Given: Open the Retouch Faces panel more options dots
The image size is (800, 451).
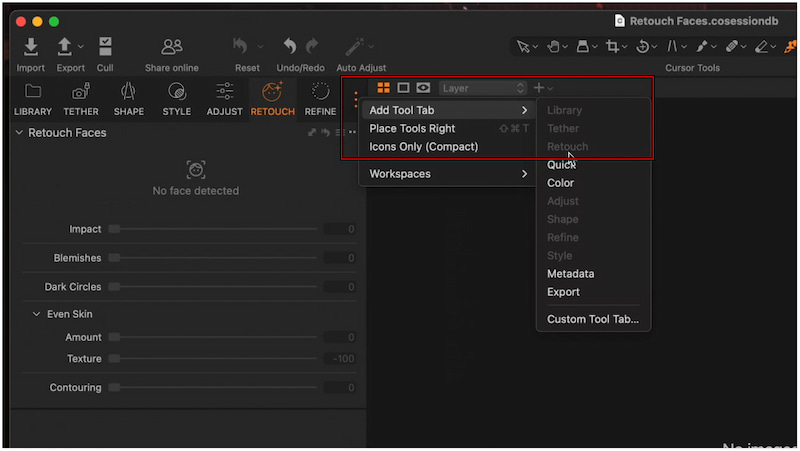Looking at the screenshot, I should pos(352,133).
